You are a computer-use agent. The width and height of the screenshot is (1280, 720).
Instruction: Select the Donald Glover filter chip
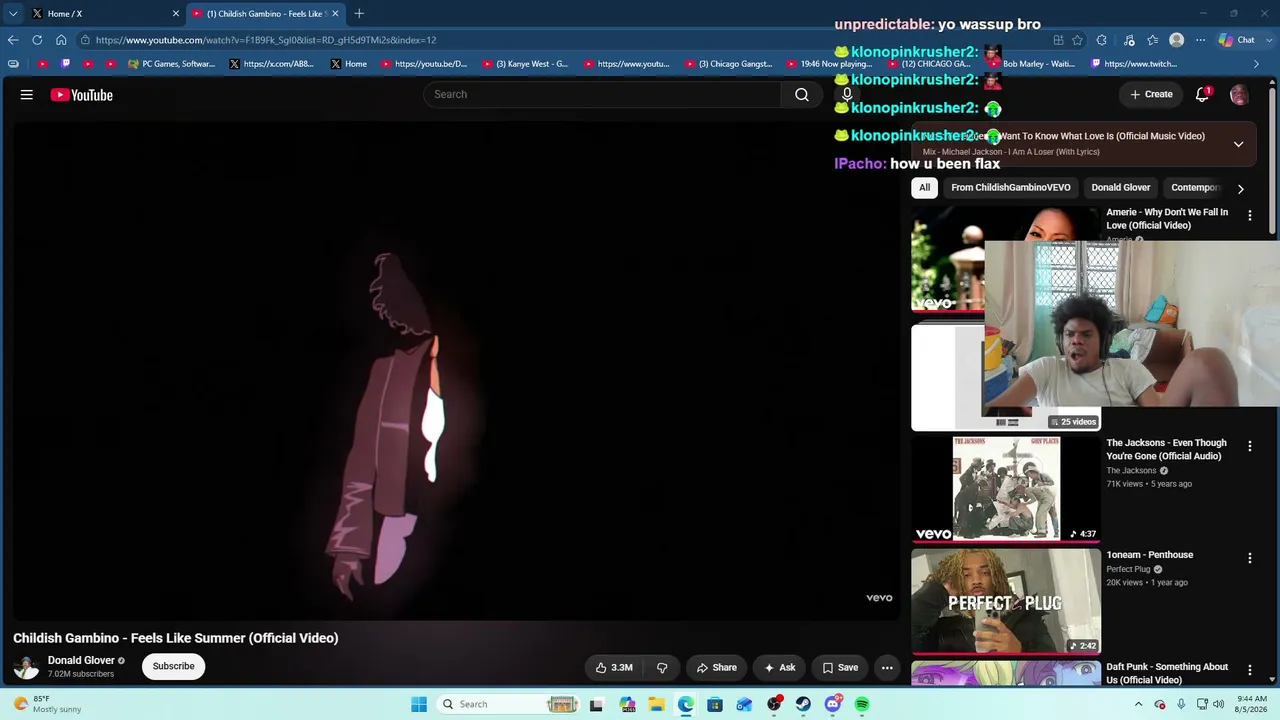tap(1121, 188)
